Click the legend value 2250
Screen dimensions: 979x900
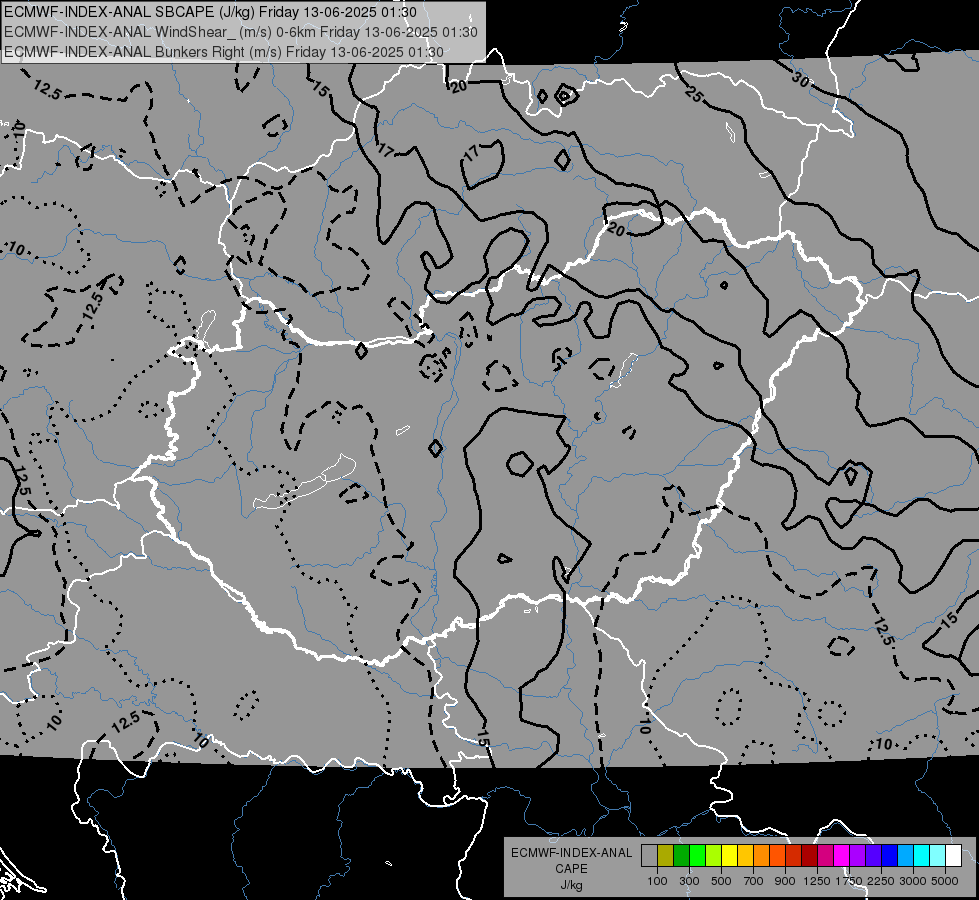coord(882,881)
